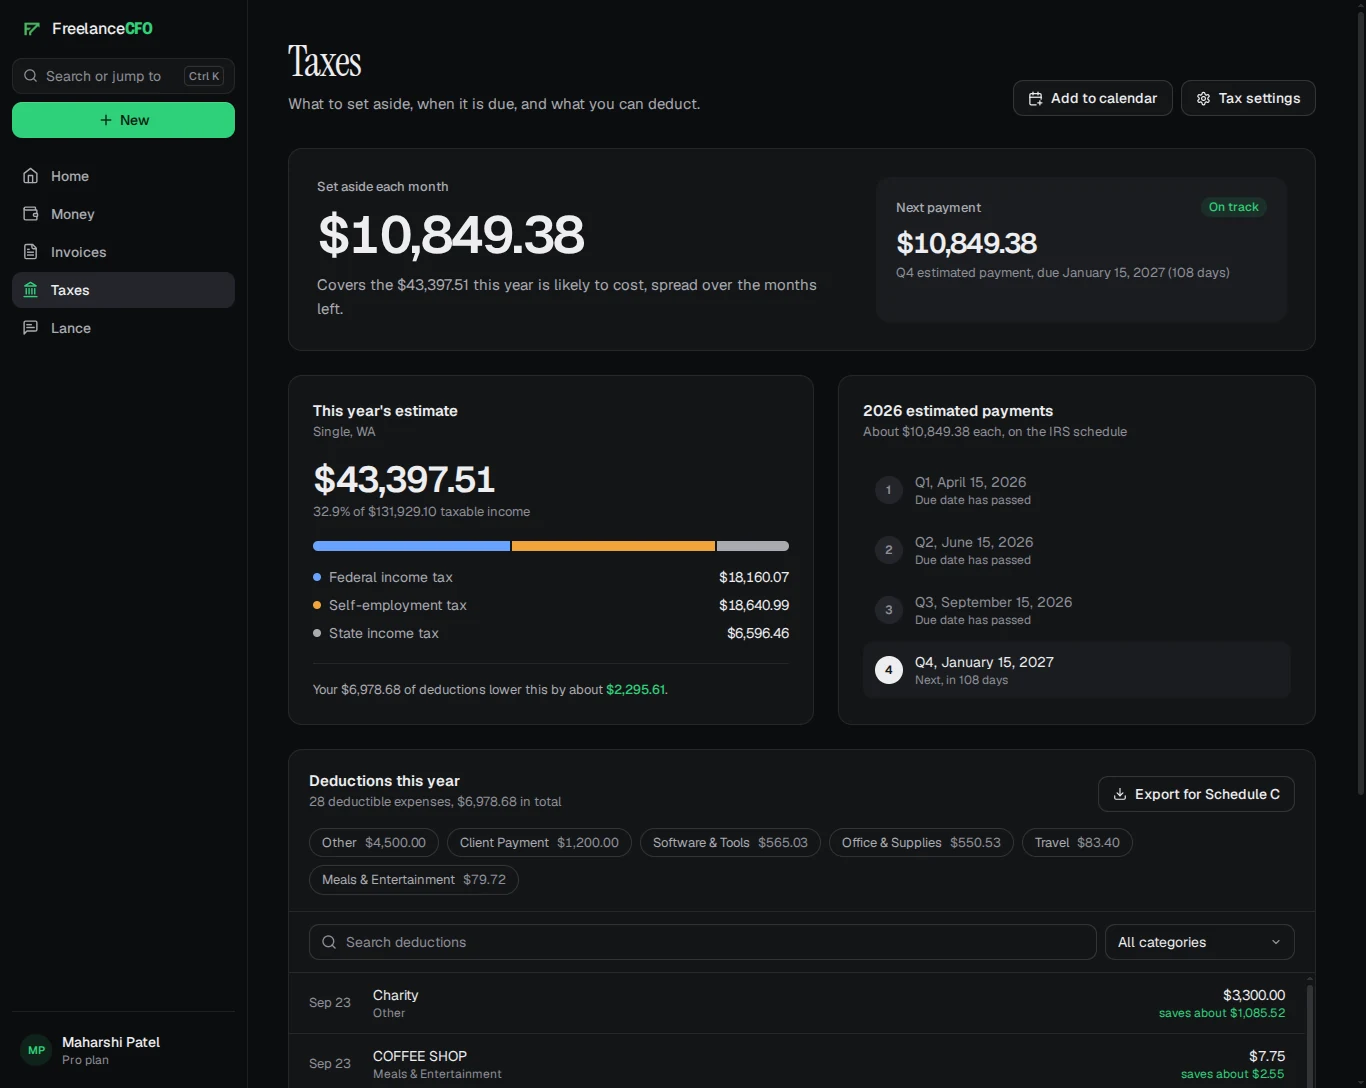Click the gray State income tax bar segment
The height and width of the screenshot is (1088, 1366).
(753, 546)
